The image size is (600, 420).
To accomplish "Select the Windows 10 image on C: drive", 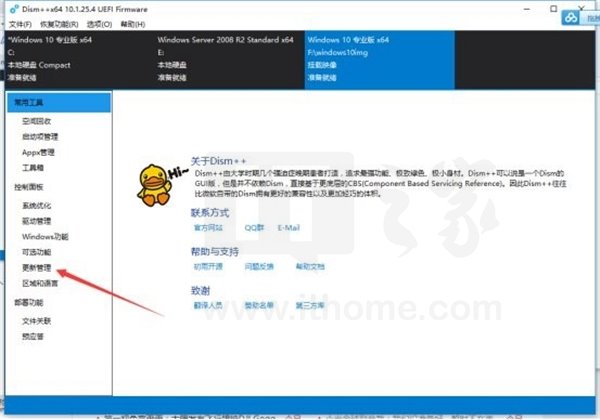I will [80, 60].
